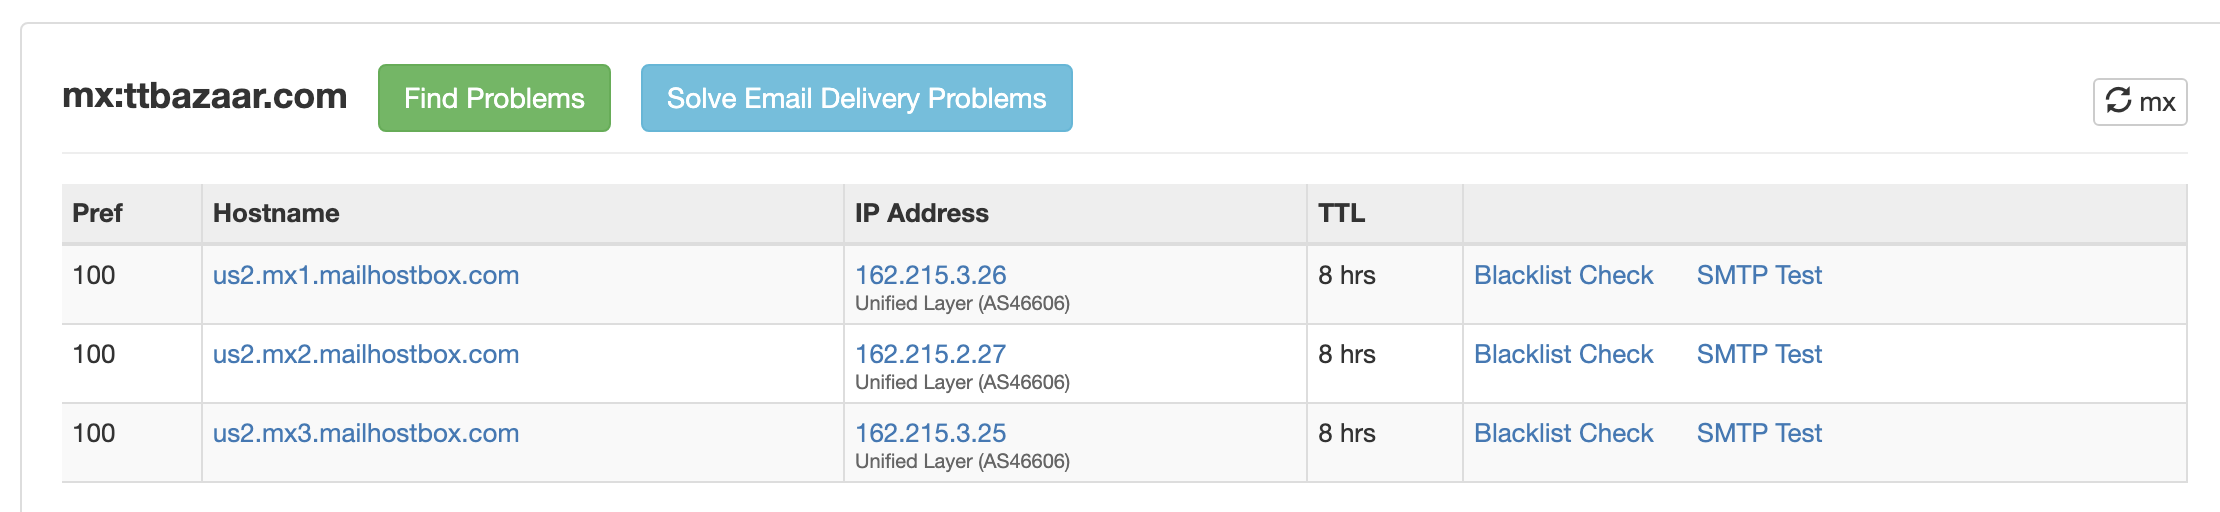This screenshot has width=2220, height=512.
Task: Open us2.mx1.mailhostbox.com hostname link
Action: (x=366, y=275)
